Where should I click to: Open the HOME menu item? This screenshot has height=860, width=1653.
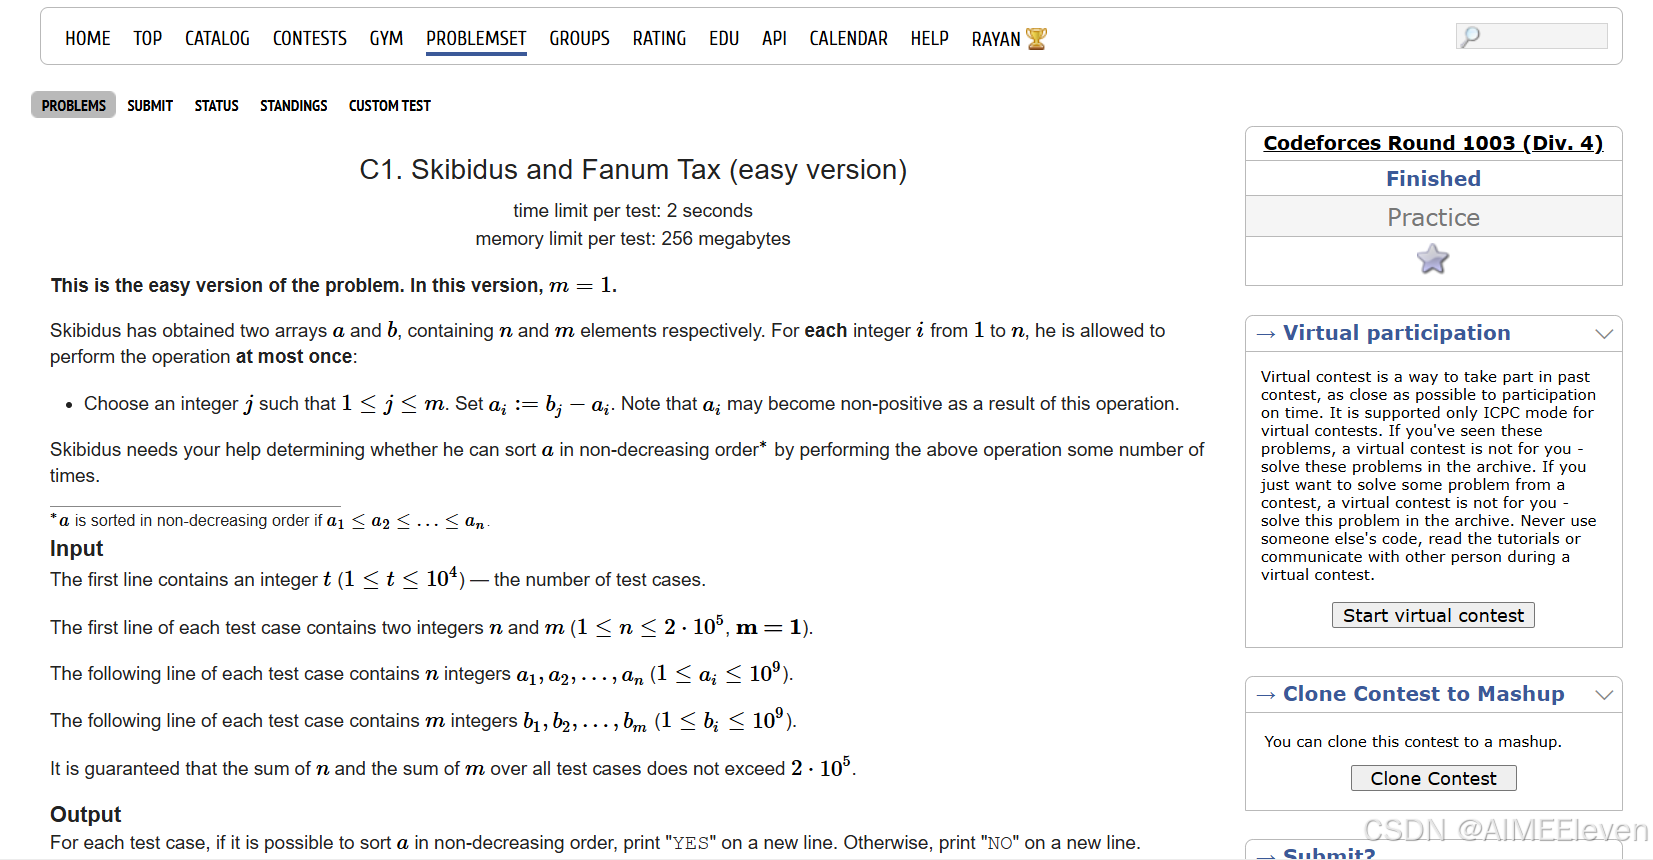pos(88,39)
